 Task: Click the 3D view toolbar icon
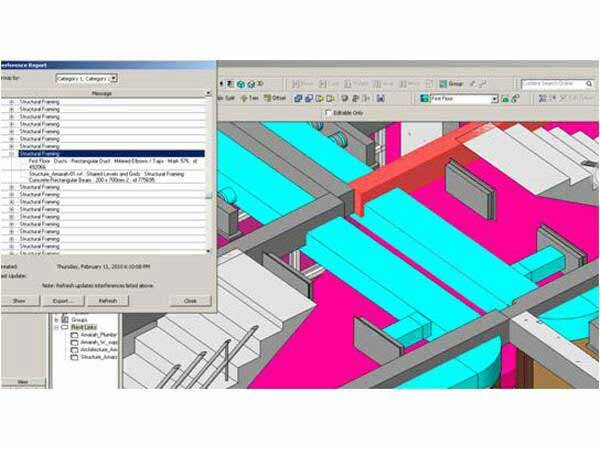[260, 83]
